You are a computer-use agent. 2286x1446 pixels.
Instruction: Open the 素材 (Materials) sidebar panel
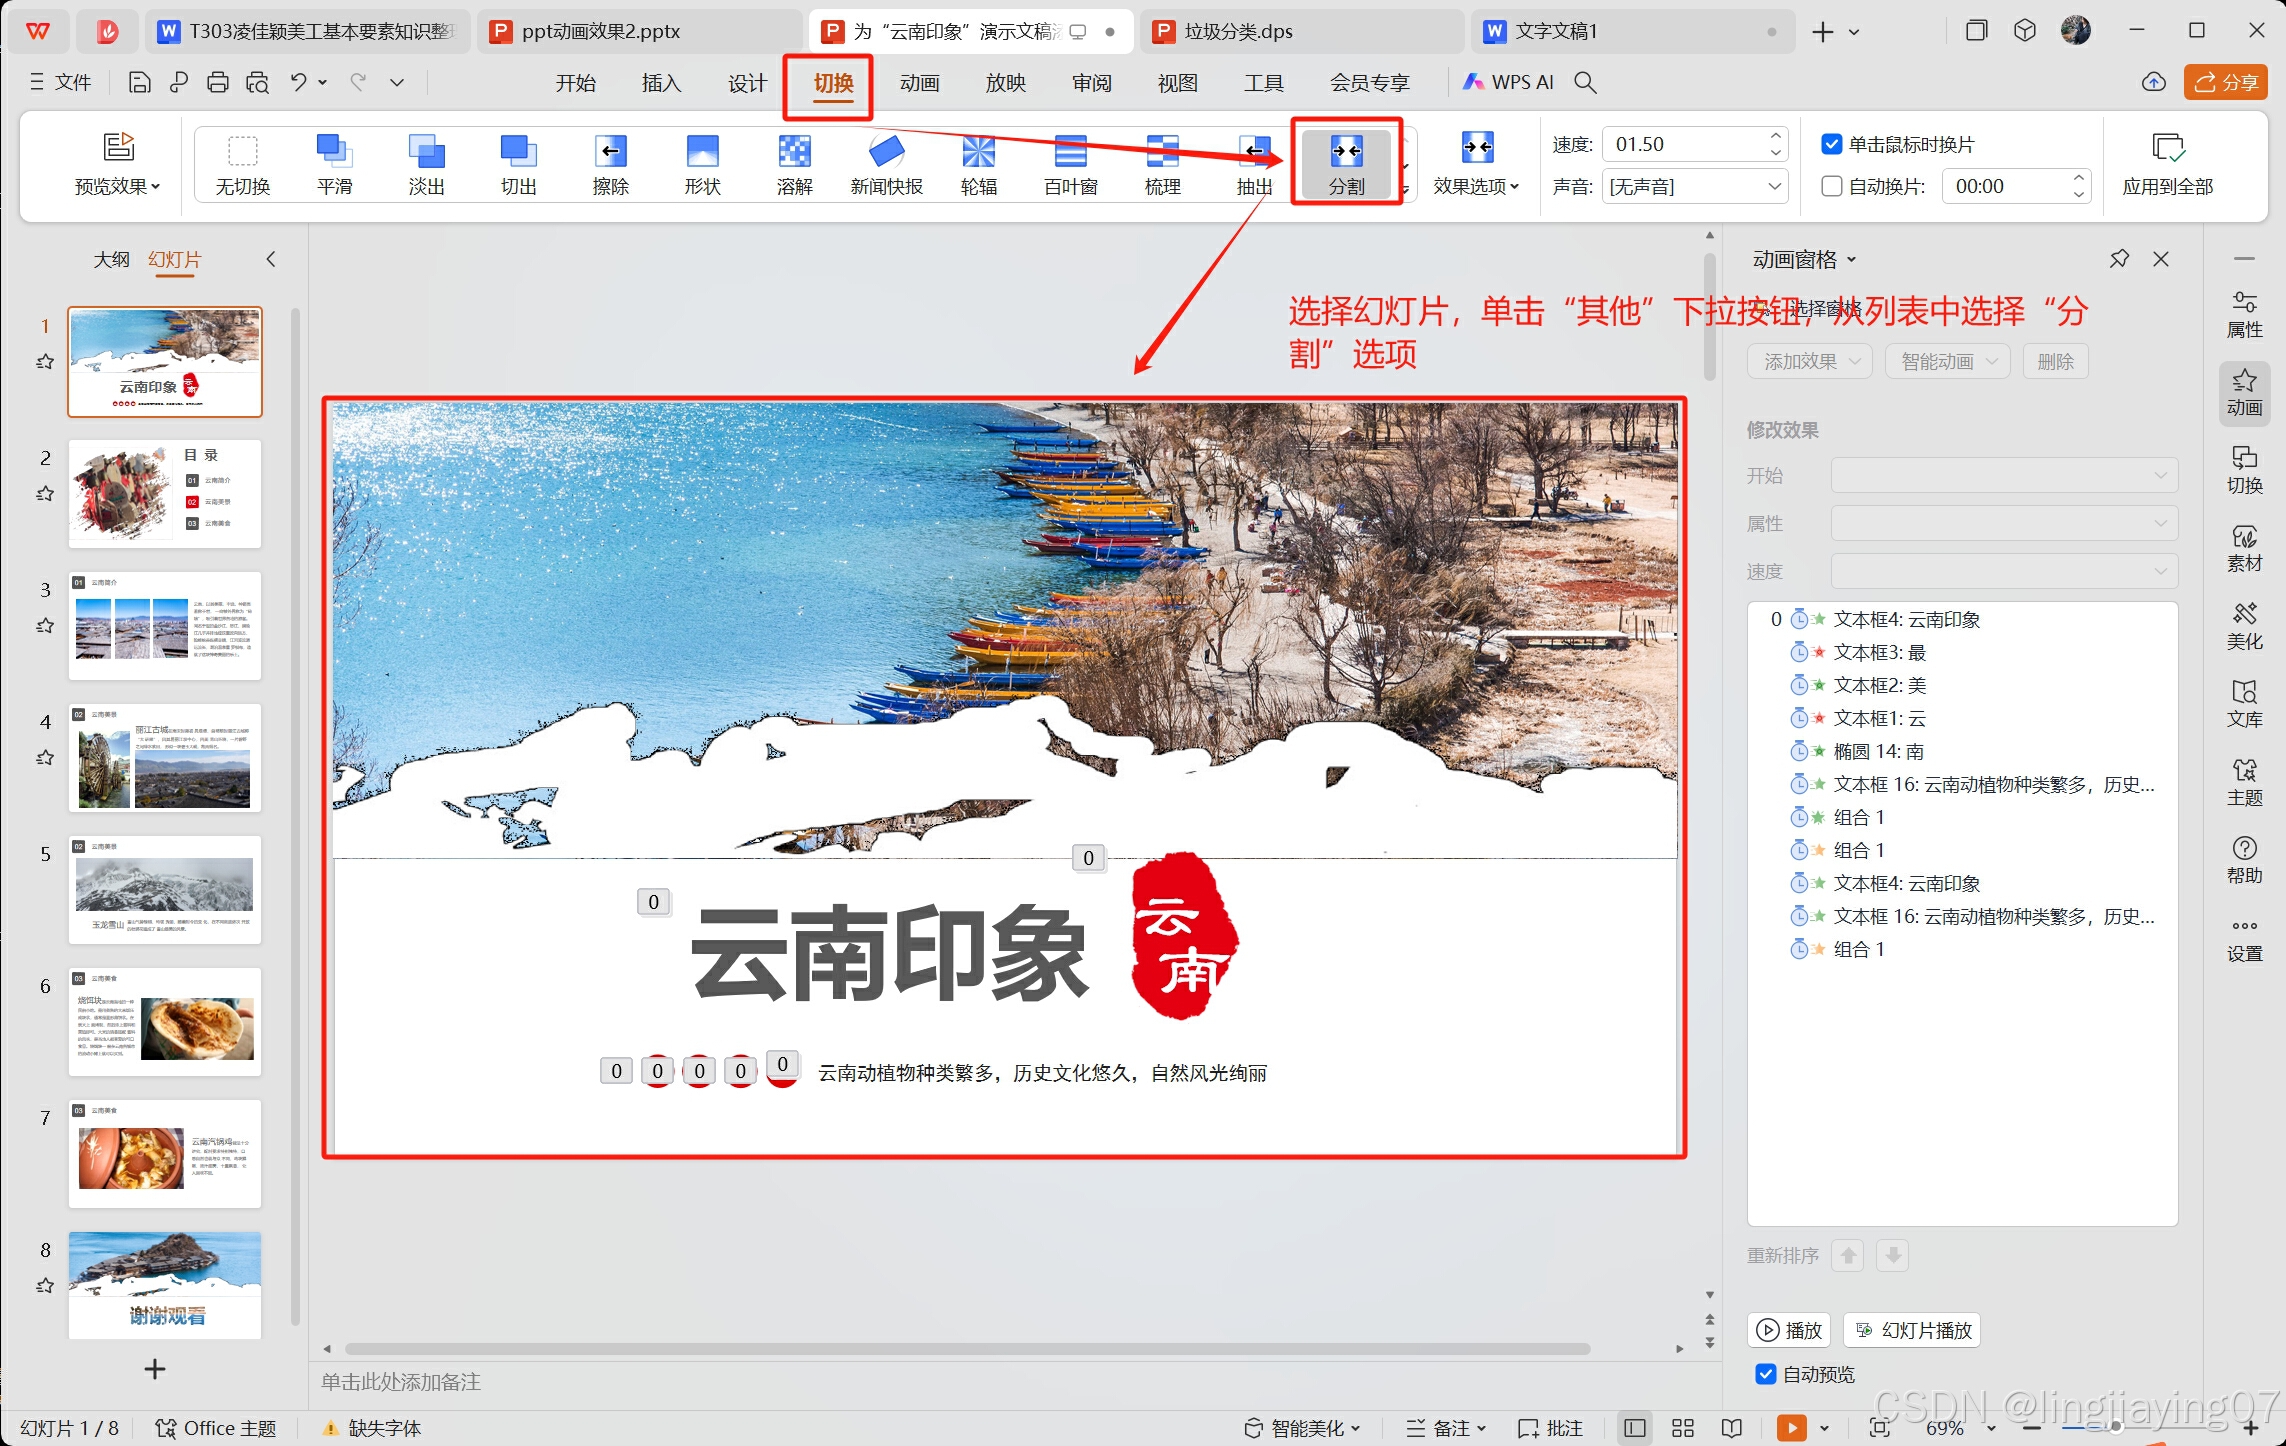(2244, 548)
